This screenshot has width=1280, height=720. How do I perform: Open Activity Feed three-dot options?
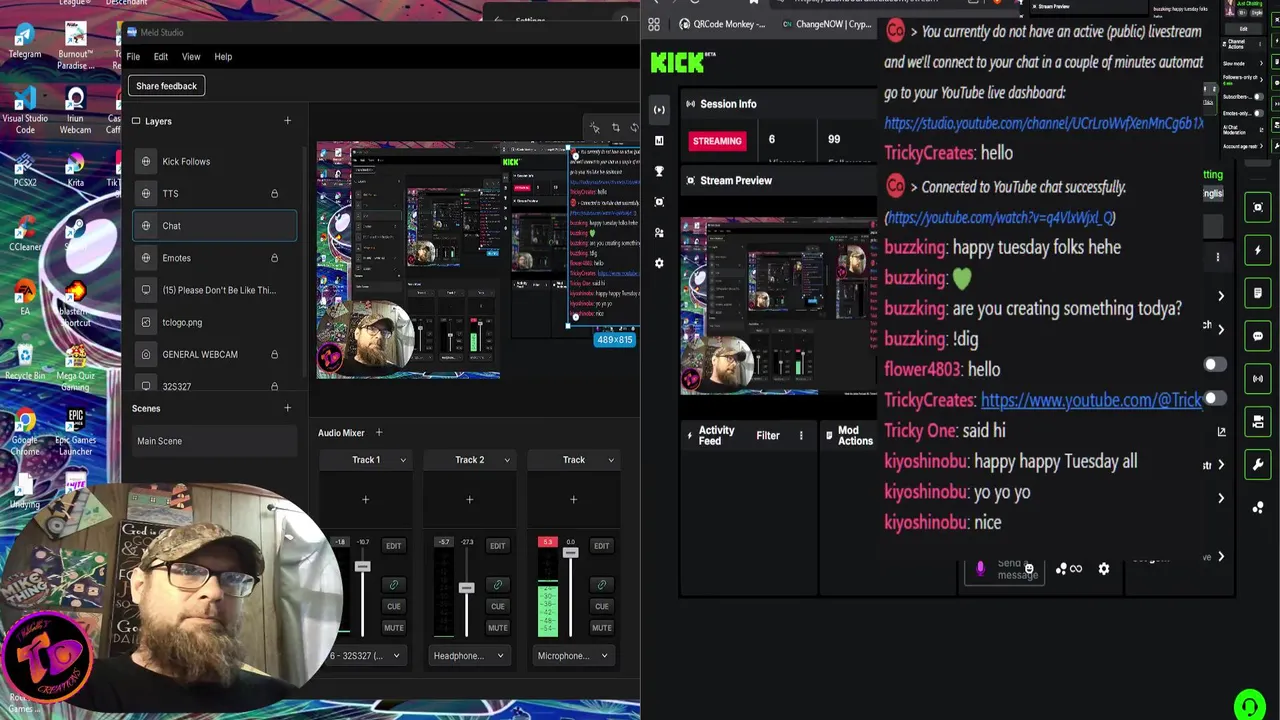tap(801, 436)
